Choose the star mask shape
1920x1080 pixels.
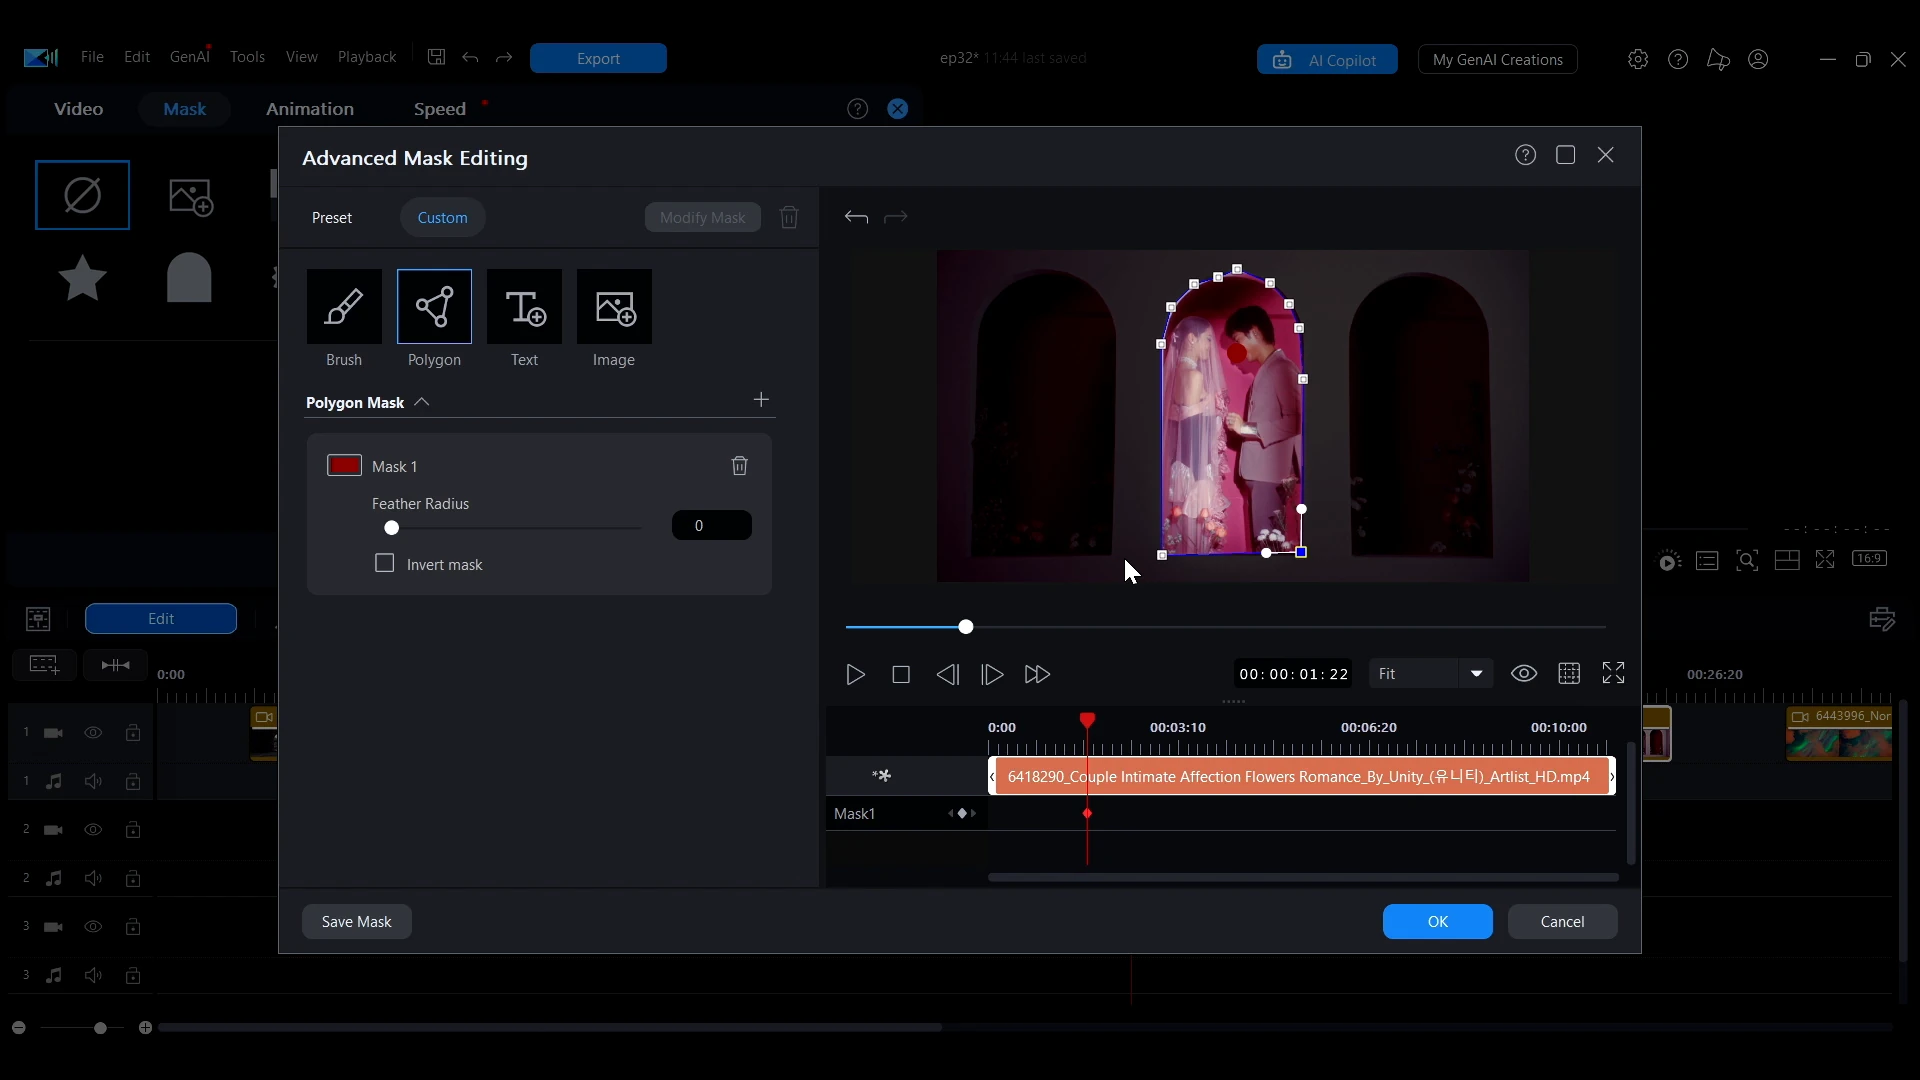(x=82, y=277)
